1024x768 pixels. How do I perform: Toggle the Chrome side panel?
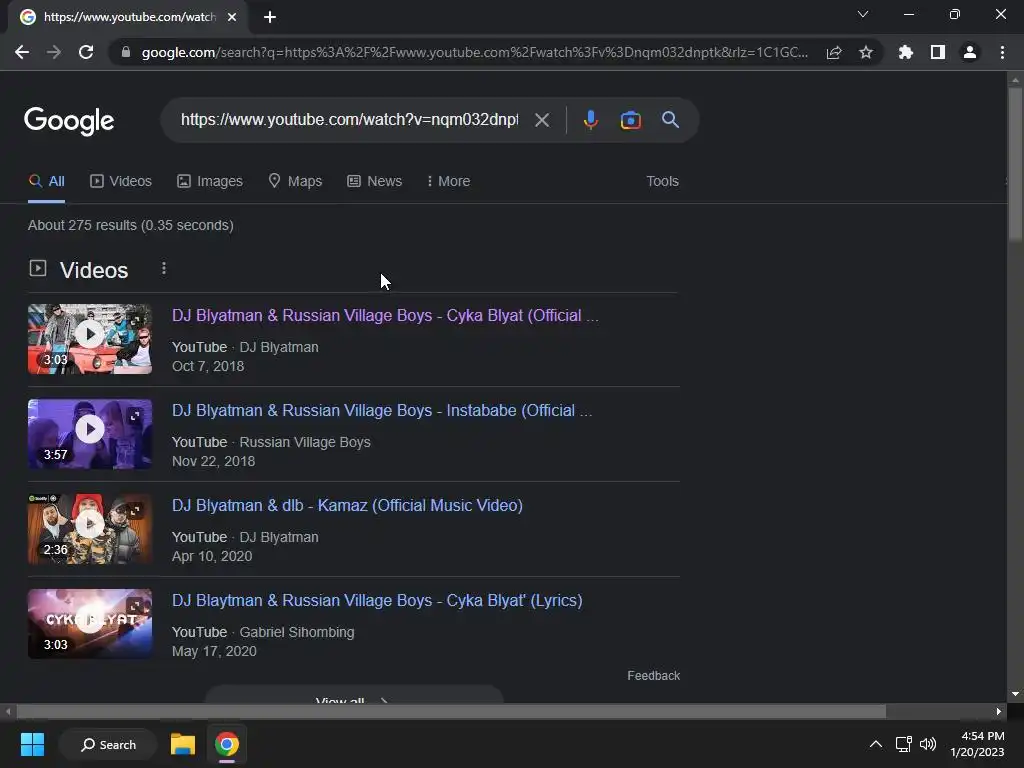pos(938,52)
